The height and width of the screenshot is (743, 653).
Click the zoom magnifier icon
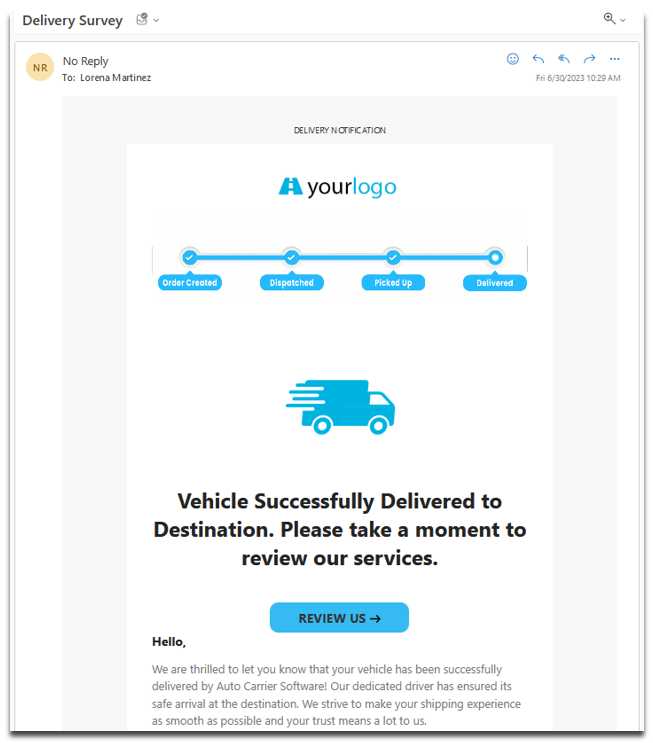click(x=609, y=19)
